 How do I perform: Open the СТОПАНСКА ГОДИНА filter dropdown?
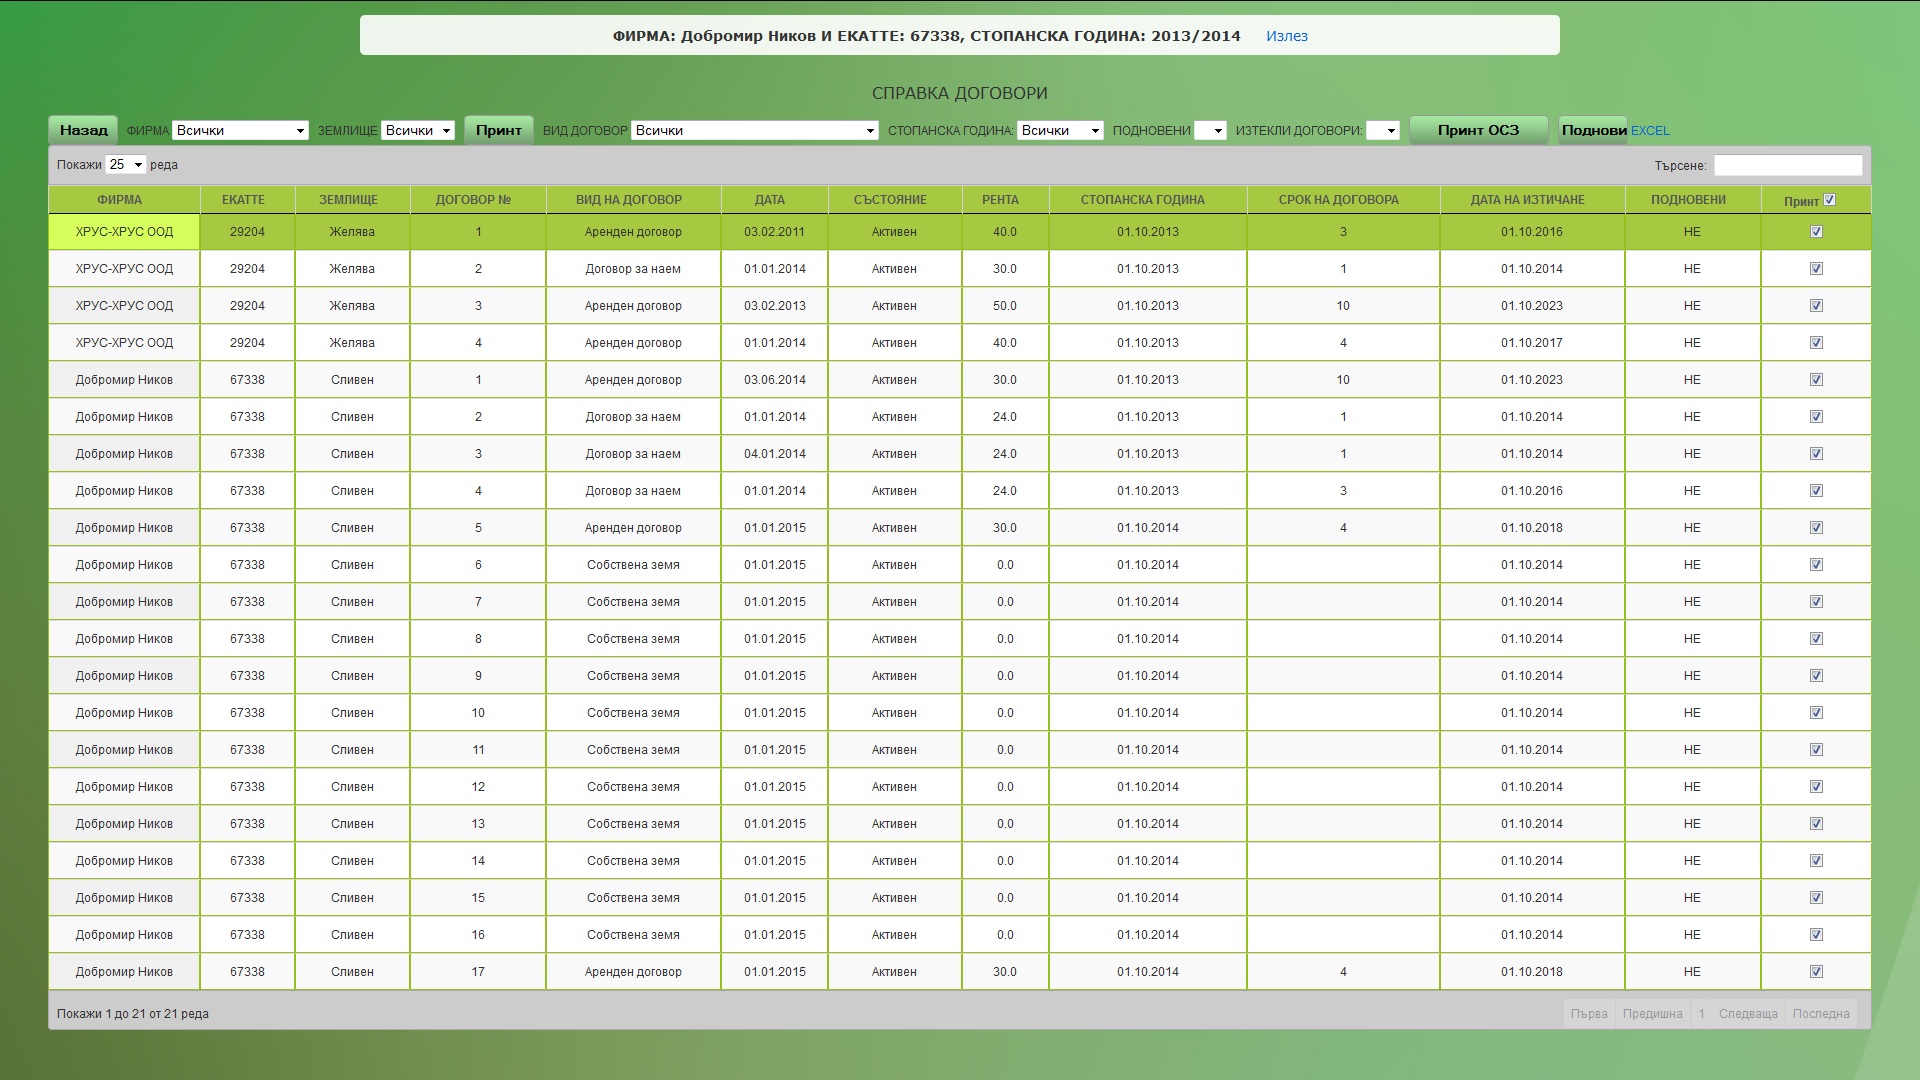(x=1060, y=130)
